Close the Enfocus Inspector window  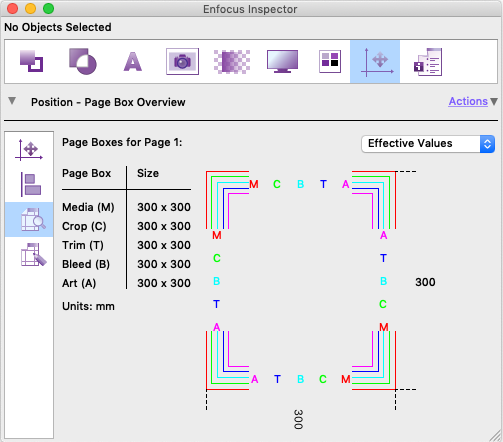[12, 9]
